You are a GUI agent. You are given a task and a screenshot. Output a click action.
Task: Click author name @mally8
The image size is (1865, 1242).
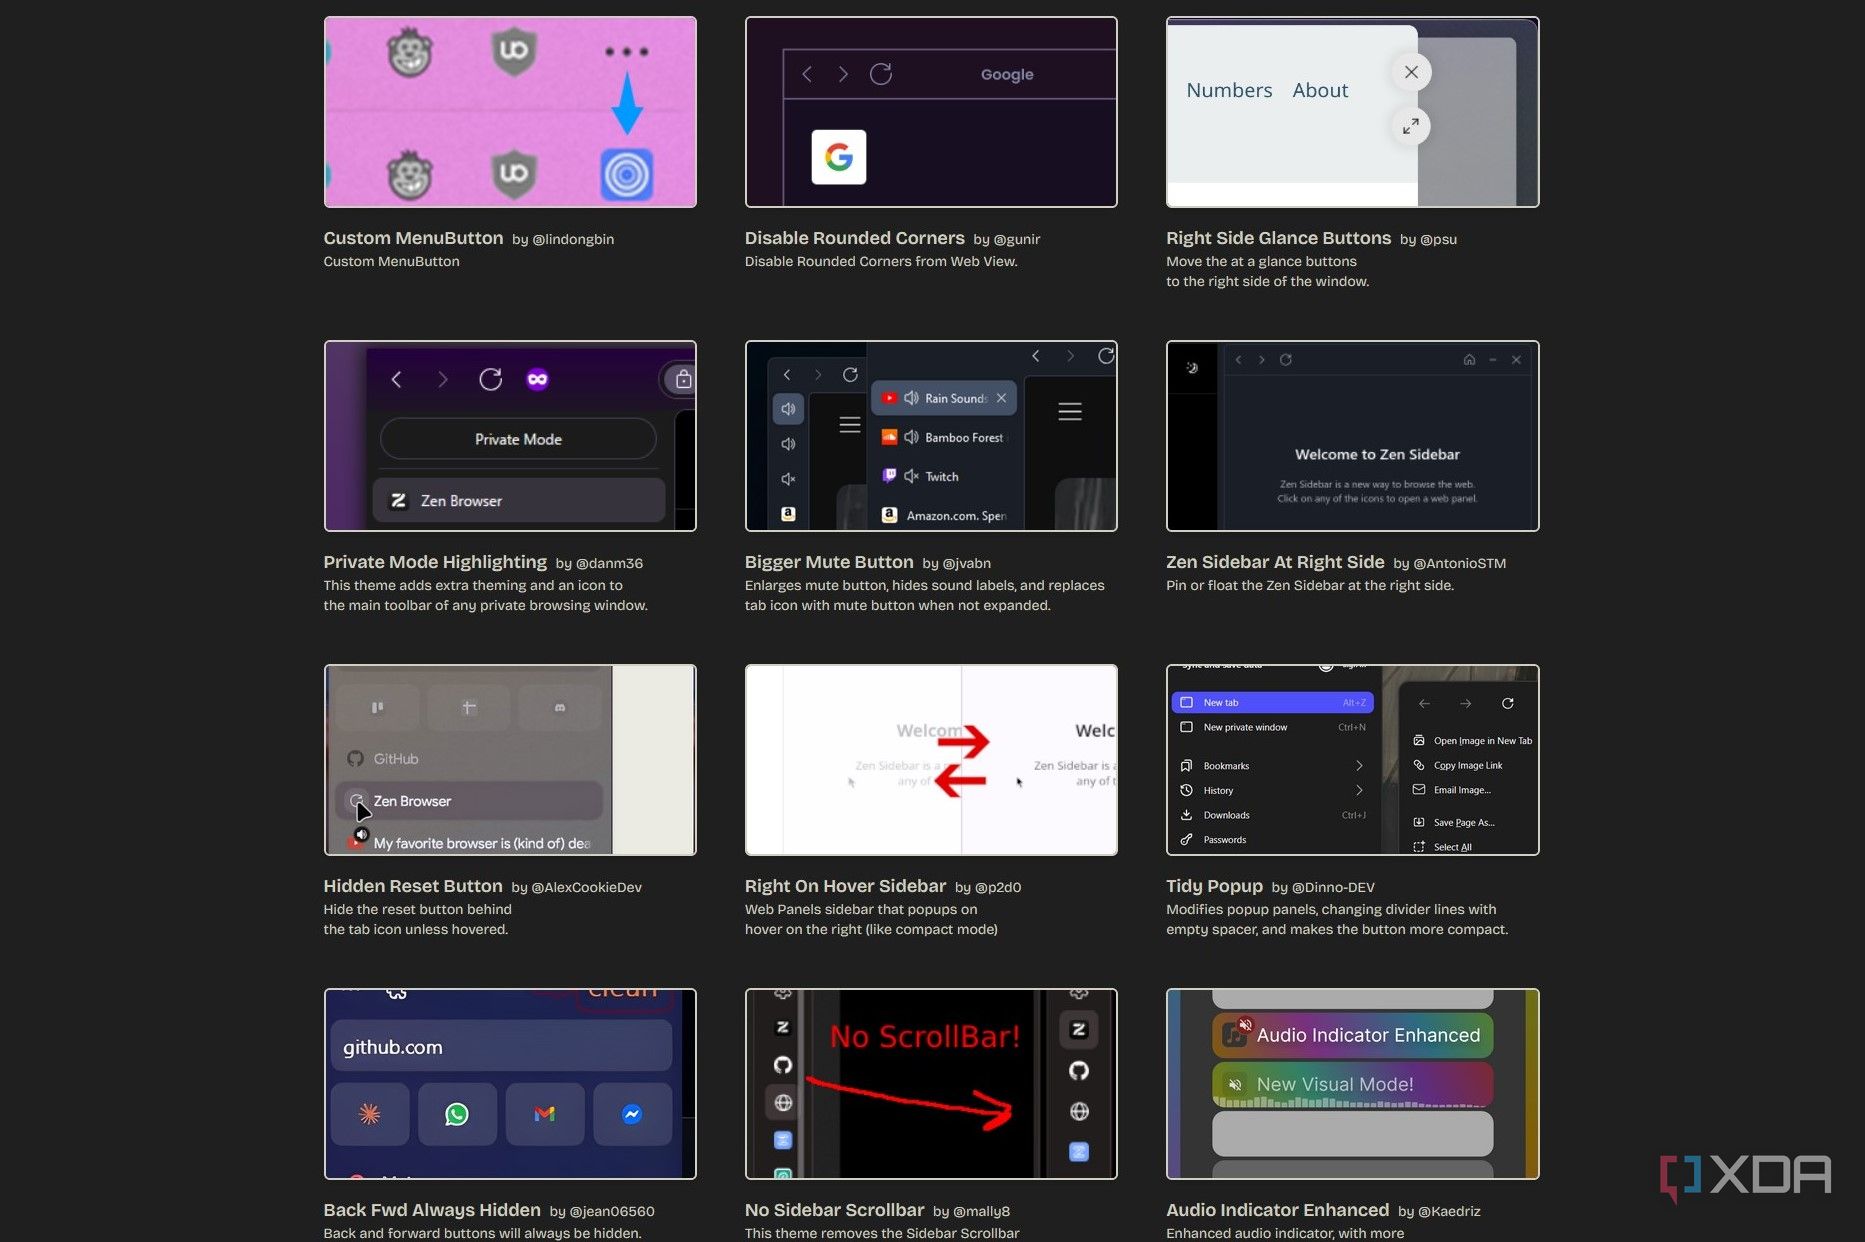pyautogui.click(x=981, y=1211)
